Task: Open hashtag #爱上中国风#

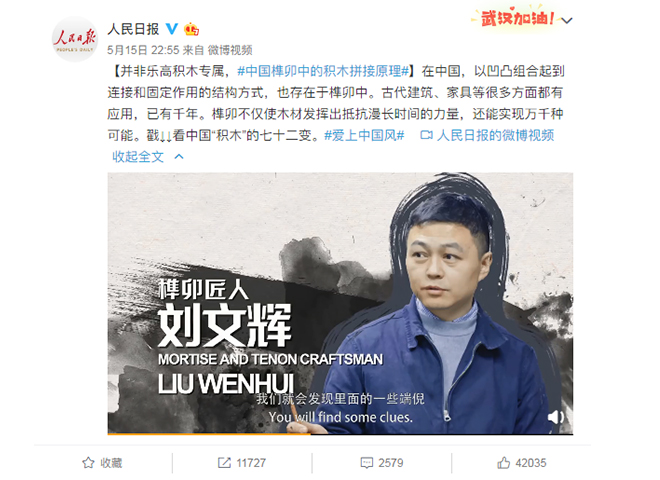Action: tap(364, 135)
